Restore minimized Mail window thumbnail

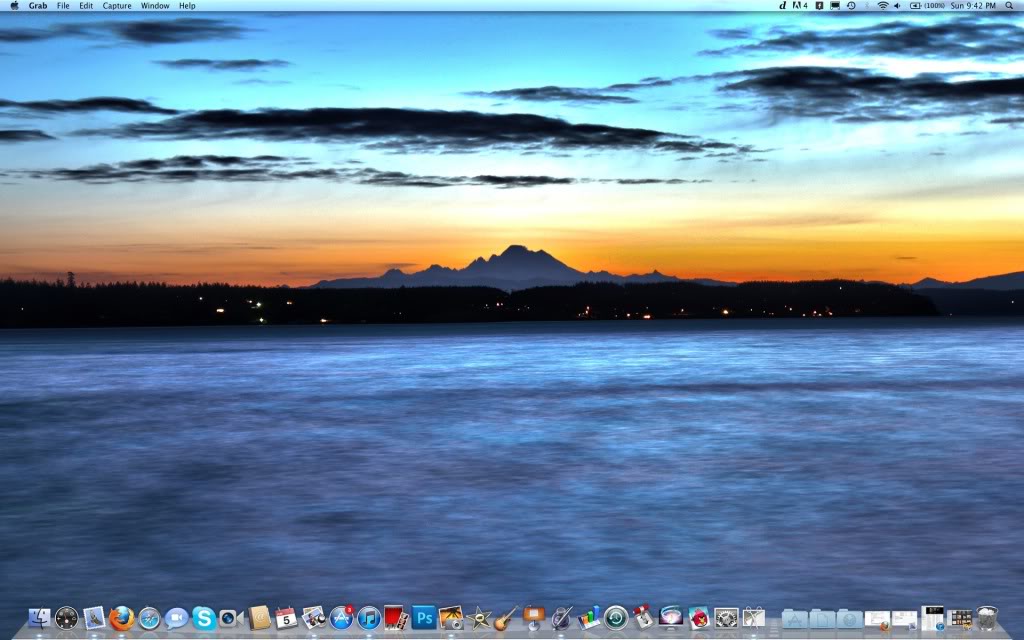pos(904,619)
